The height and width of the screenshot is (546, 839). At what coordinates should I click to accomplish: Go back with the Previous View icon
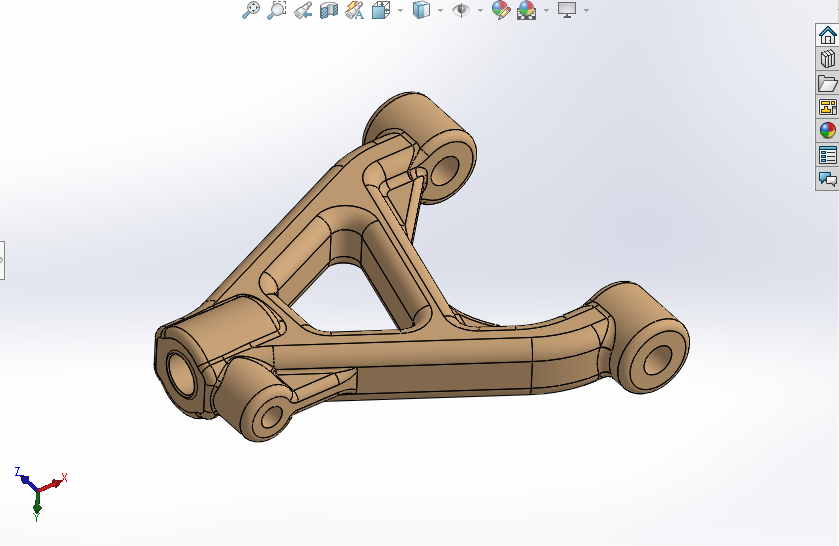303,10
